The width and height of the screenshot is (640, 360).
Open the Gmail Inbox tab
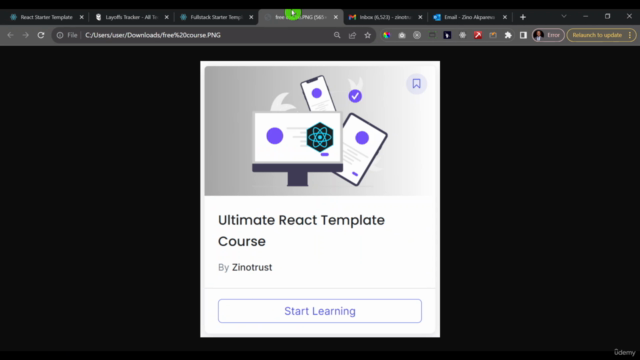(382, 17)
